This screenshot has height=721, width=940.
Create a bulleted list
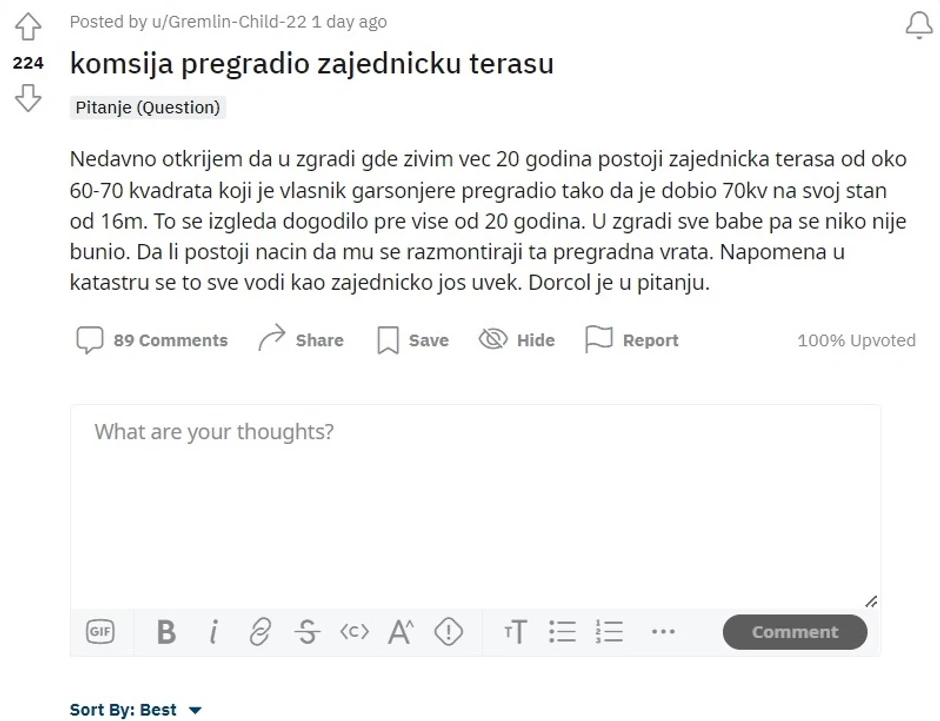coord(563,632)
